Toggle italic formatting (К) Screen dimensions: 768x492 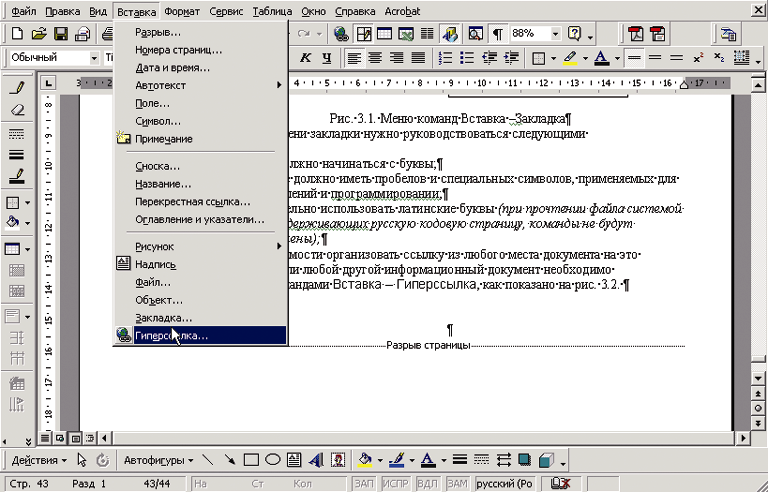(x=306, y=58)
